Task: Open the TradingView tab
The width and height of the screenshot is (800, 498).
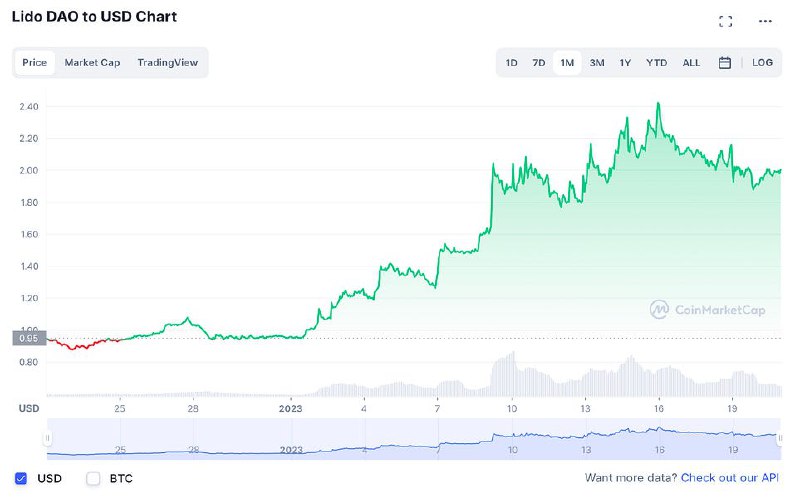Action: tap(167, 63)
